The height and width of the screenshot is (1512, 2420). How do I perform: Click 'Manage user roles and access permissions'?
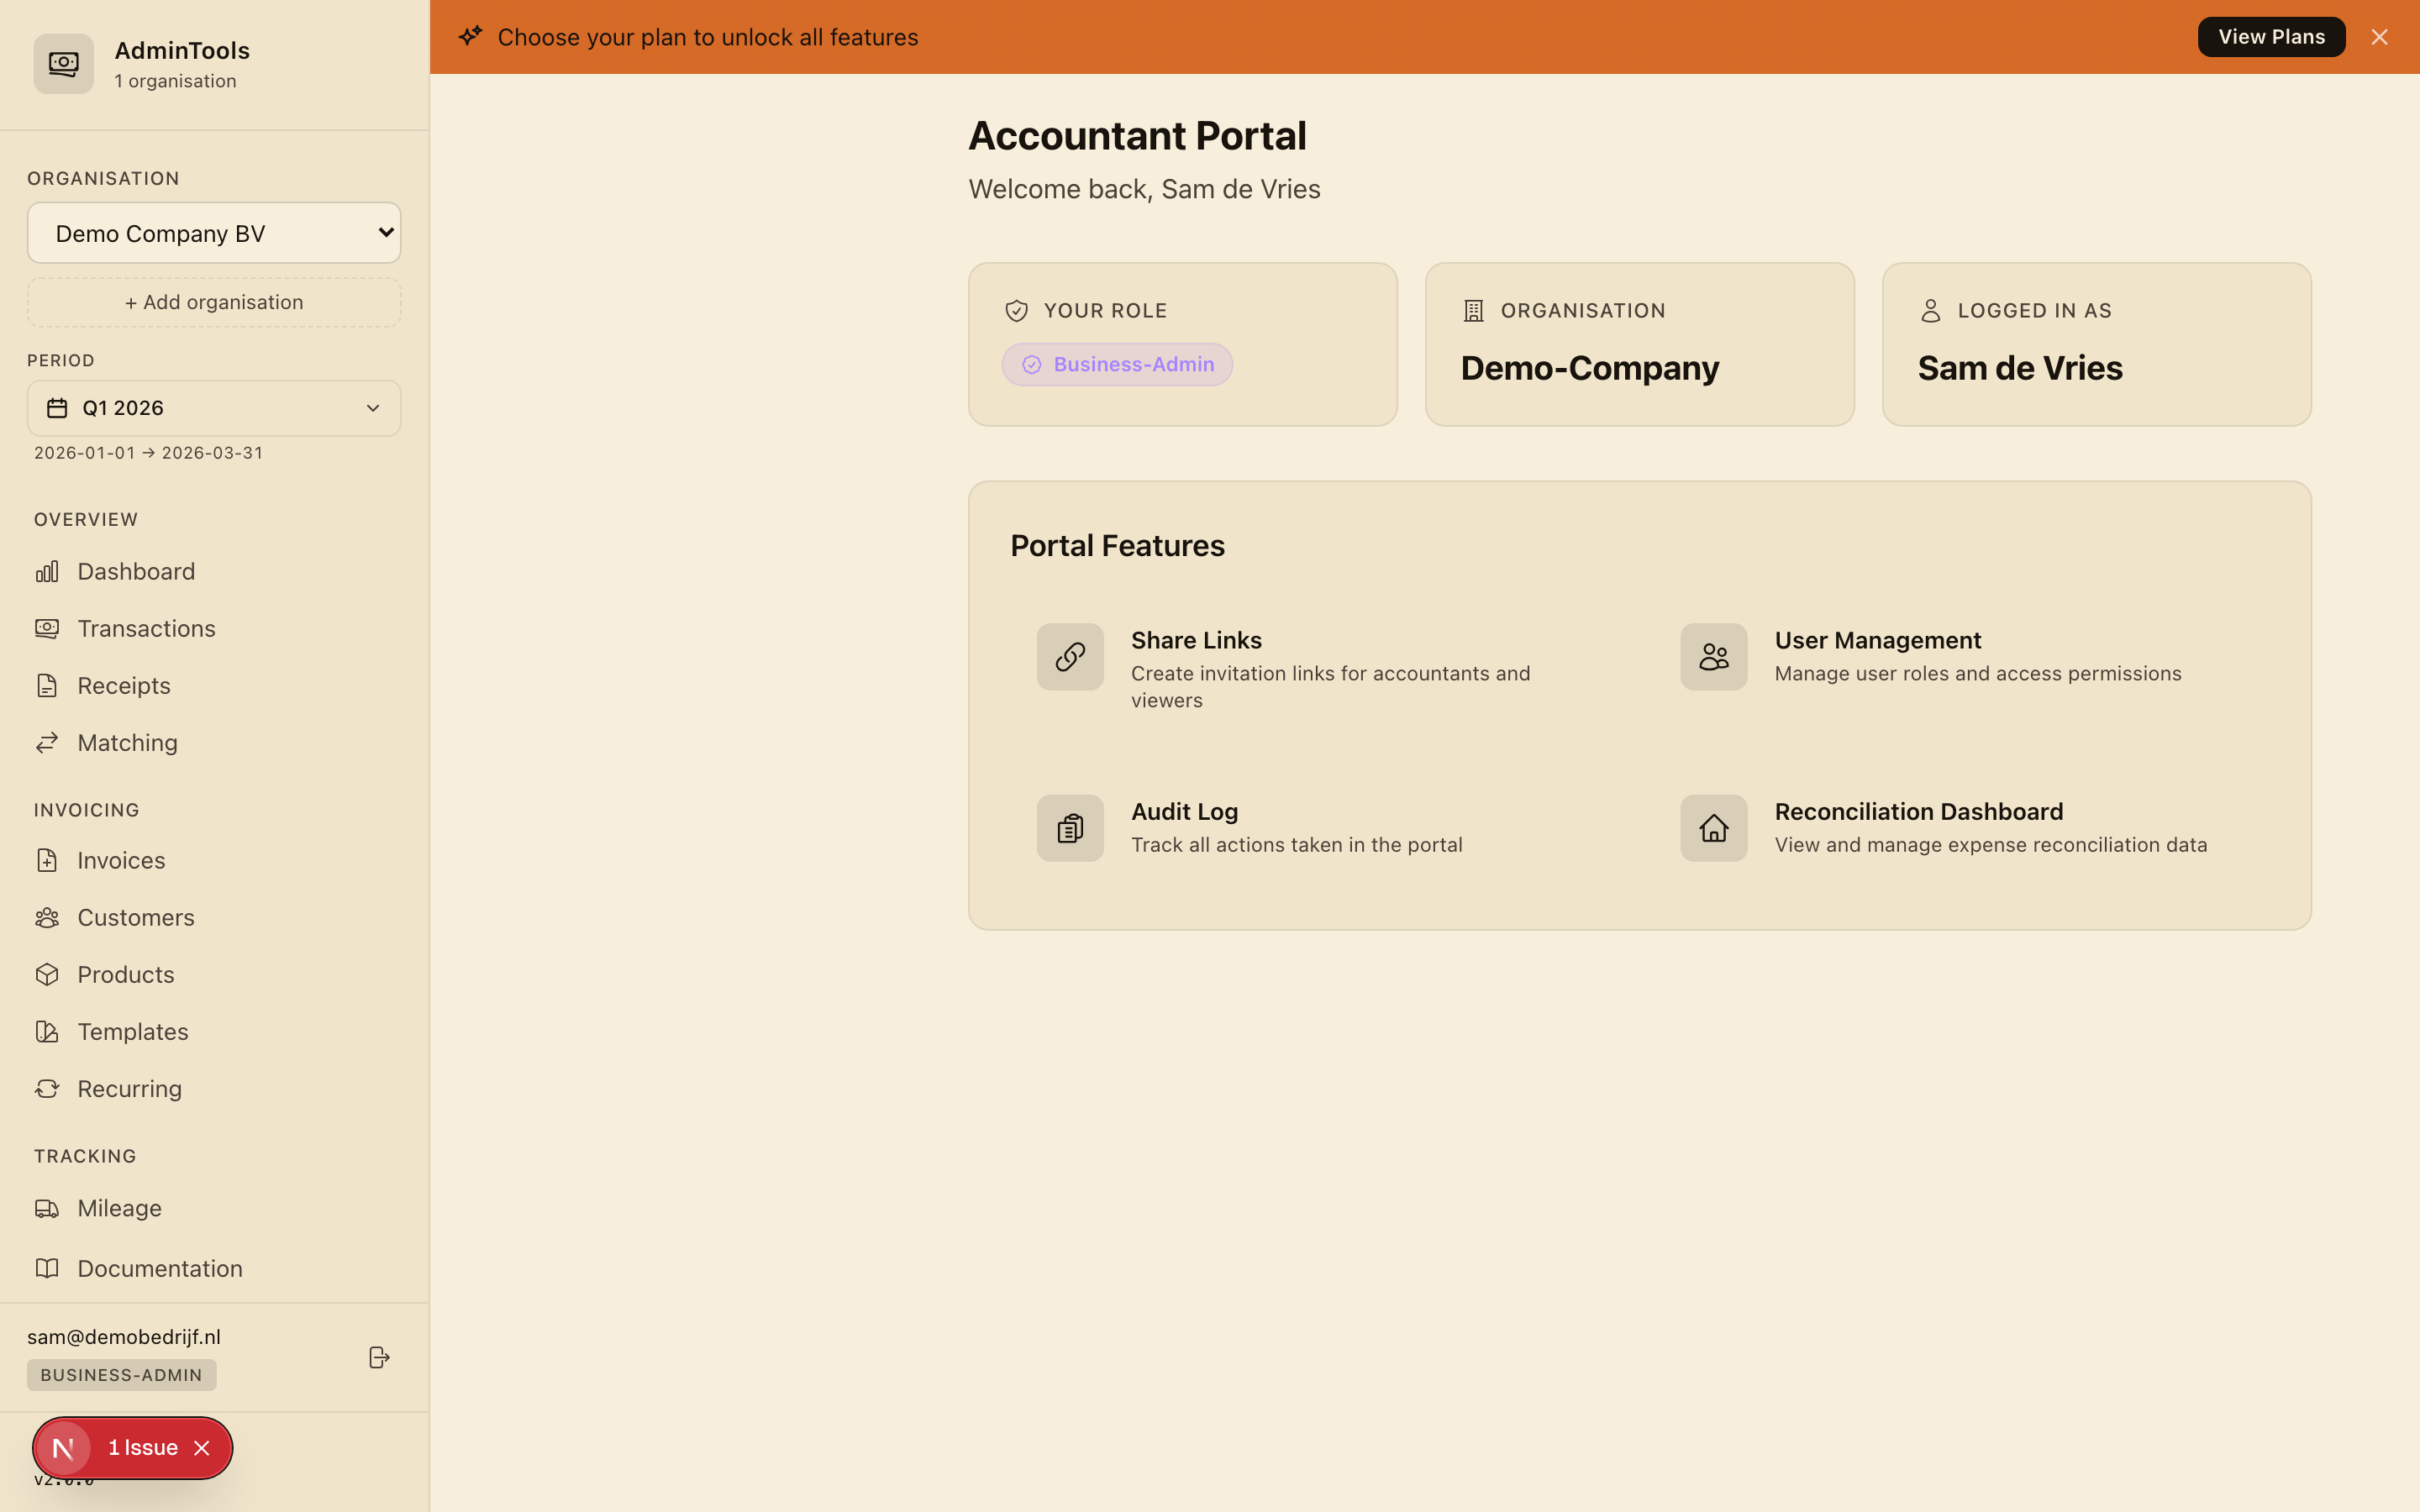[x=1977, y=674]
